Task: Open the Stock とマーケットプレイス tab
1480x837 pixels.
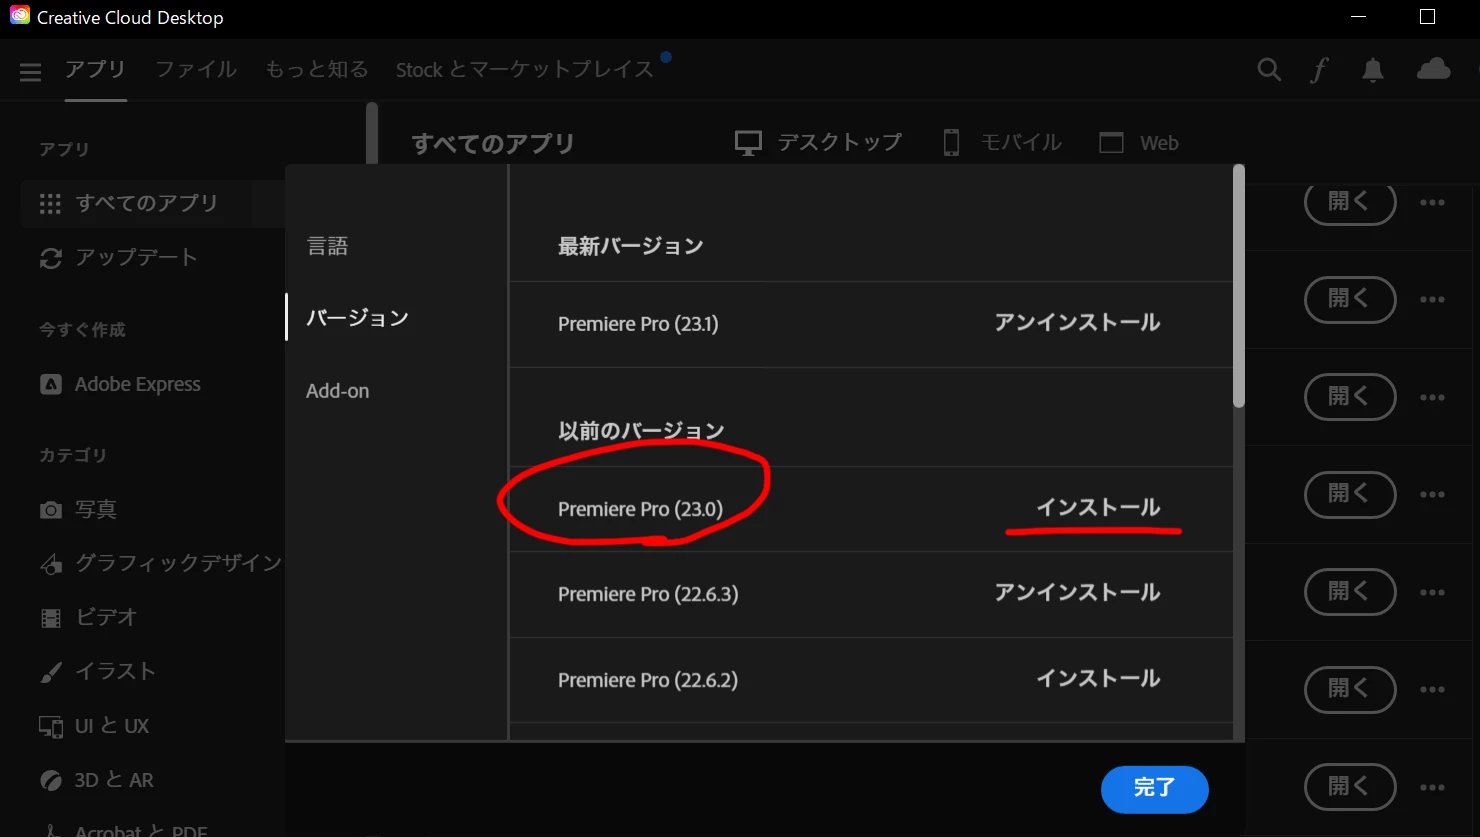Action: [x=524, y=69]
